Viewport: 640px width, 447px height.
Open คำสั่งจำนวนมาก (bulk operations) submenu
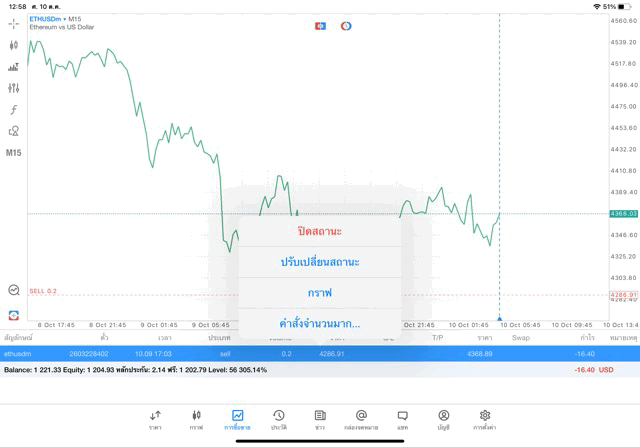[319, 324]
